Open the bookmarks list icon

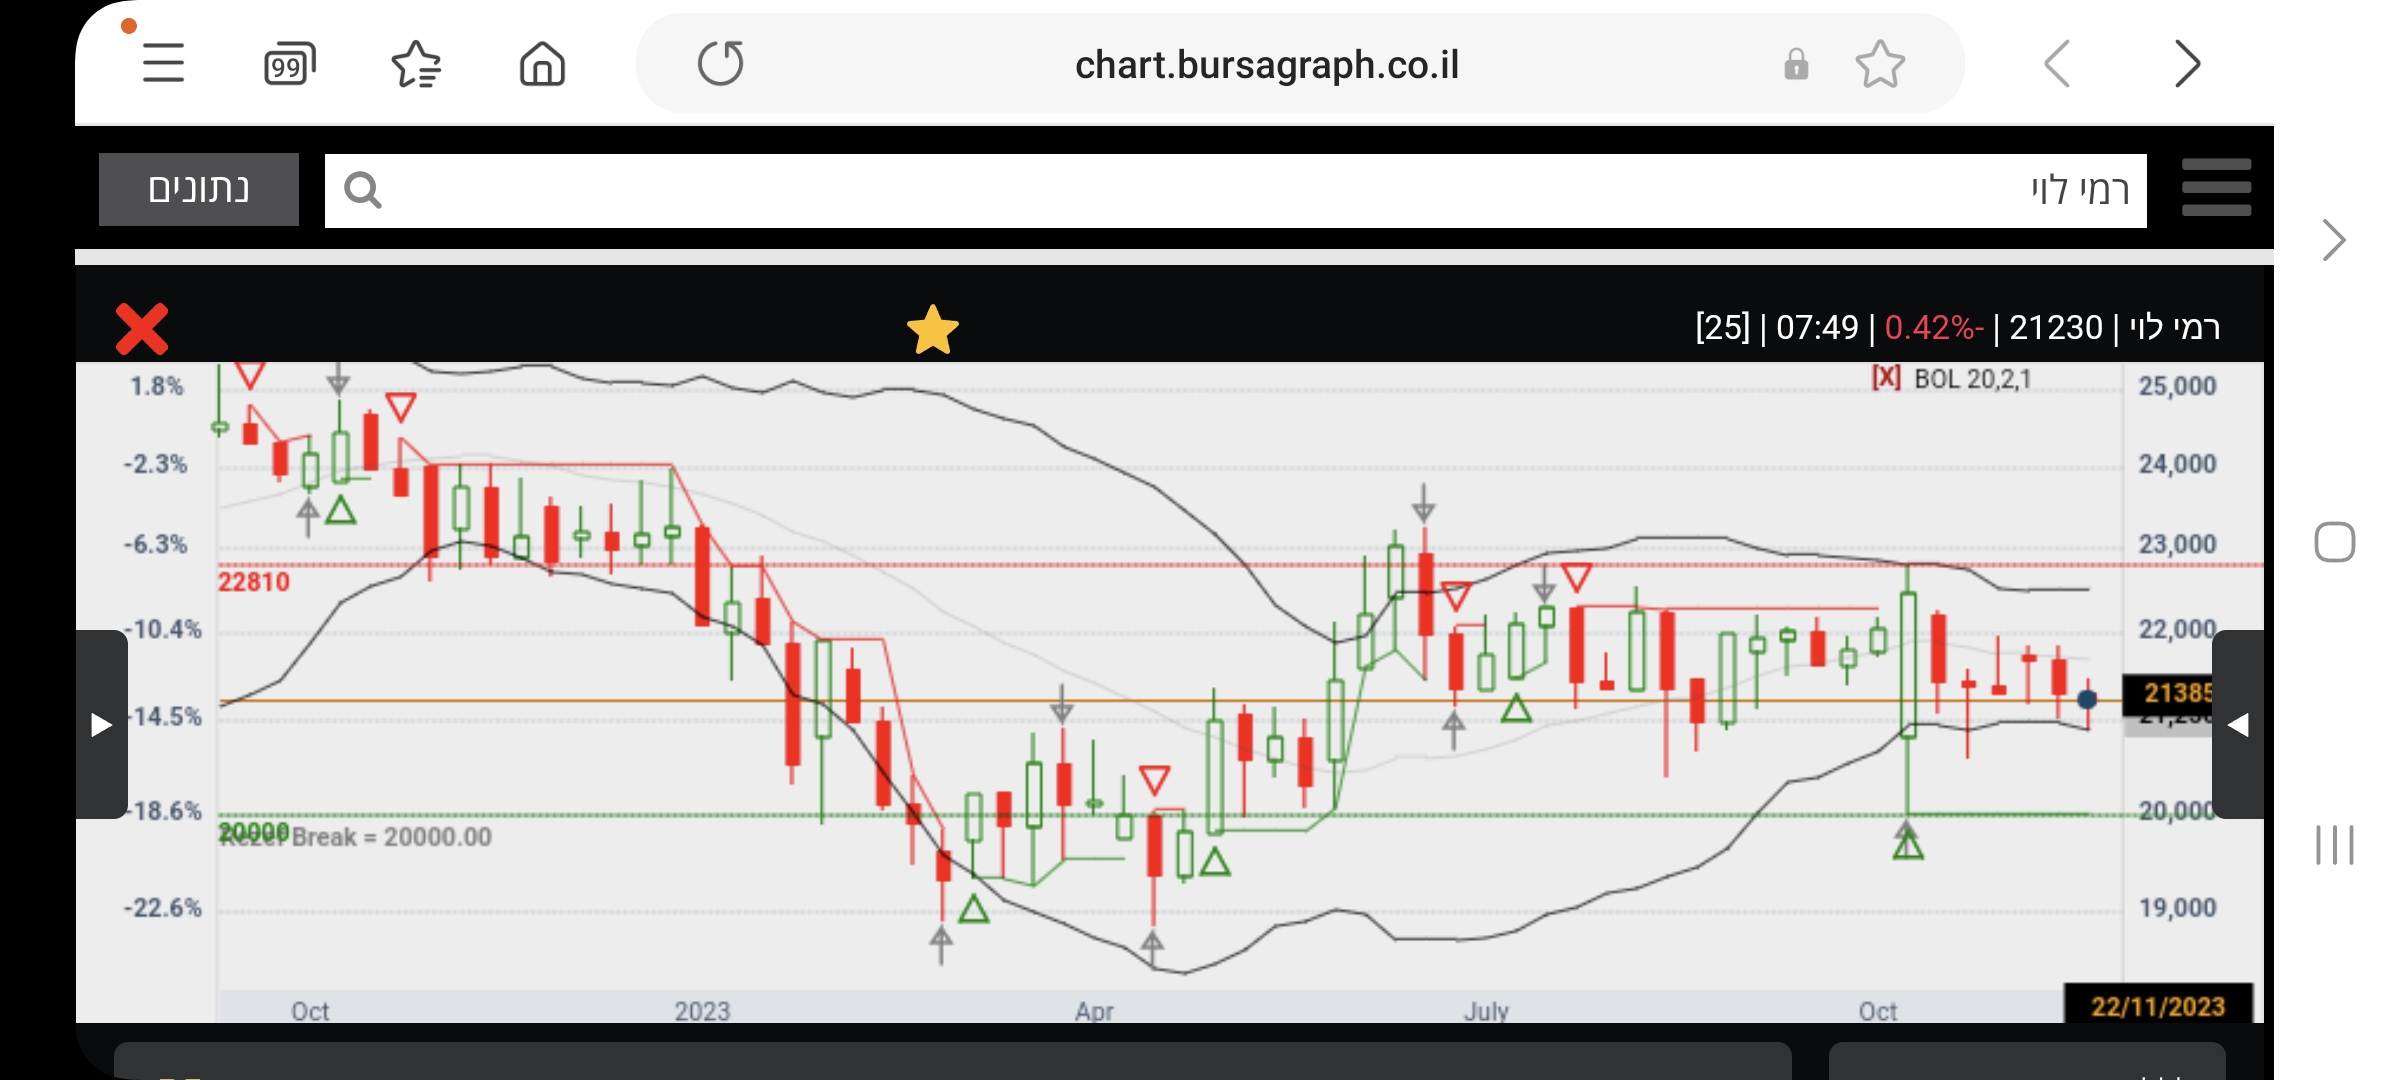tap(416, 64)
